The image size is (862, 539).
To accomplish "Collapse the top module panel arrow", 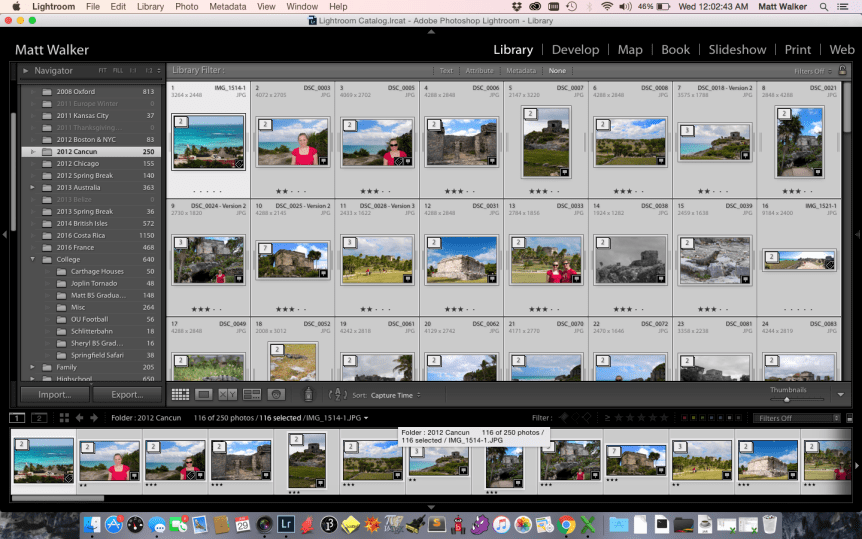I will click(431, 32).
